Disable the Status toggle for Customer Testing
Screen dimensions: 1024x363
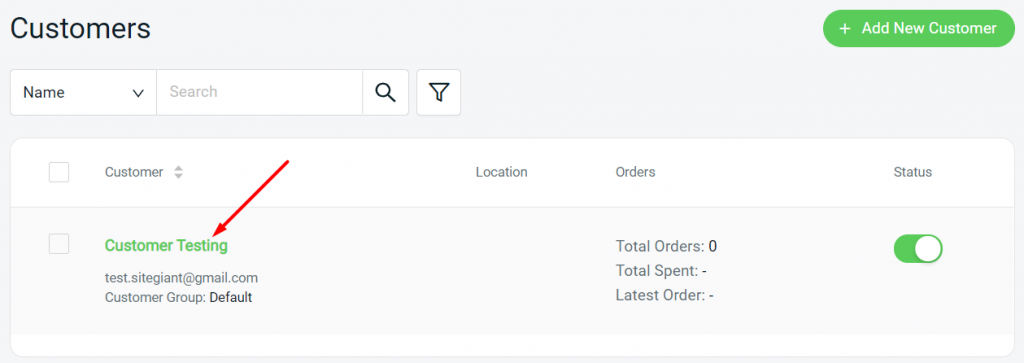pyautogui.click(x=918, y=249)
